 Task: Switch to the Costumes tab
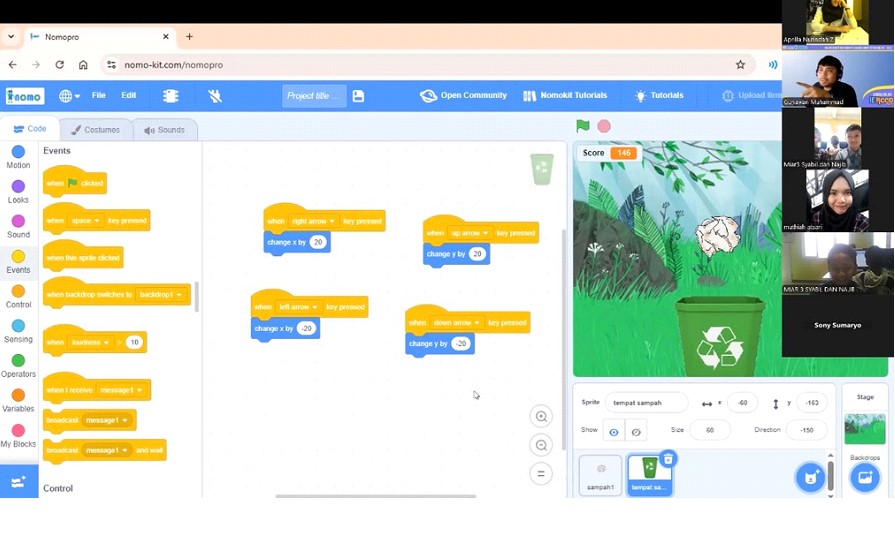tap(95, 130)
